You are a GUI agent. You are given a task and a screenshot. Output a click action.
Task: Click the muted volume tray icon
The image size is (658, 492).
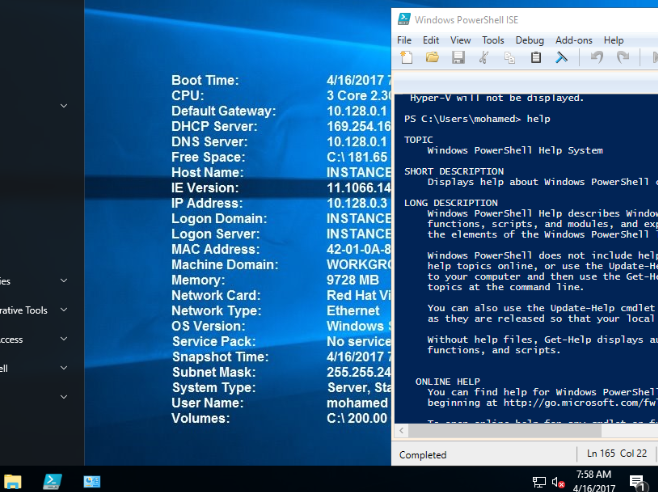(558, 482)
